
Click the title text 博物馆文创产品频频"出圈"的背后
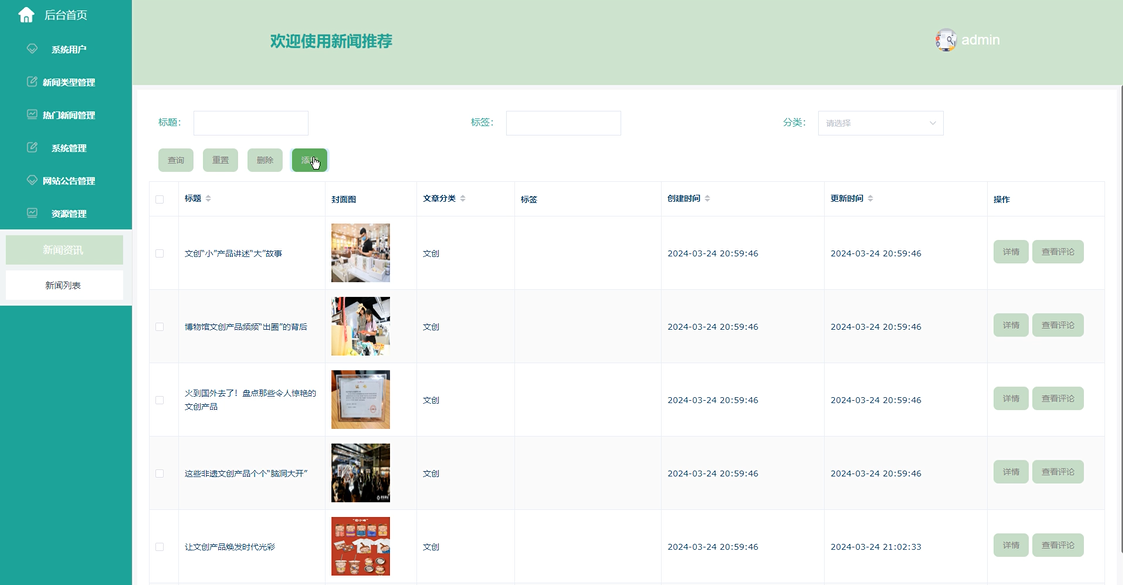[246, 327]
